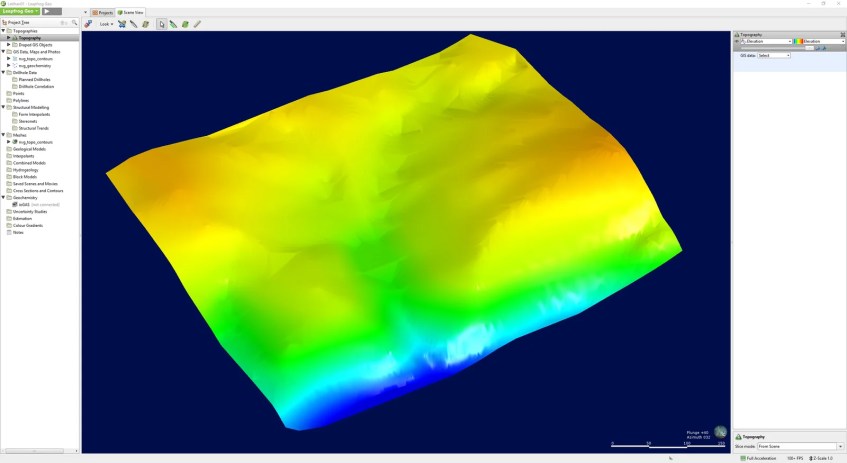Click the scene capture screenshot icon
The width and height of the screenshot is (847, 463).
click(x=122, y=24)
